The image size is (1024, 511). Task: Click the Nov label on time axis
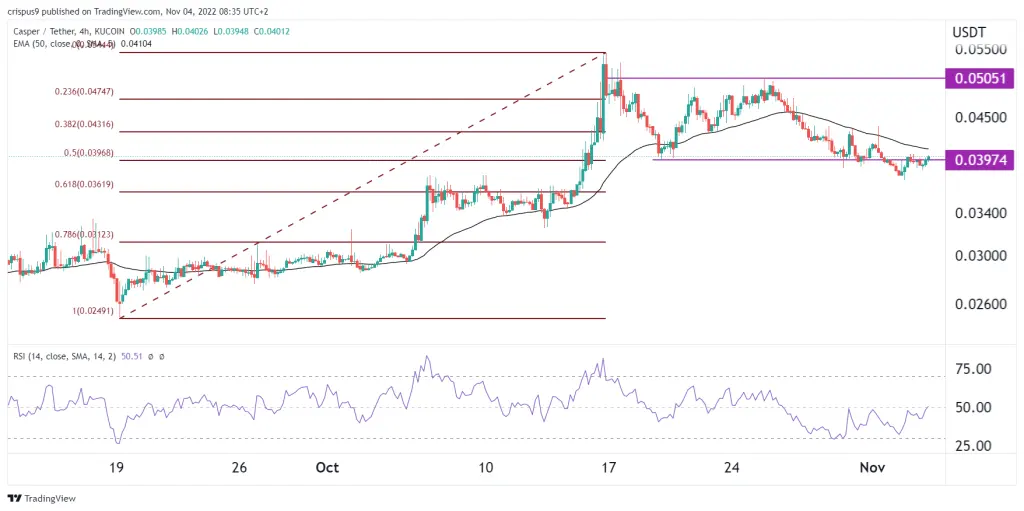click(x=872, y=468)
